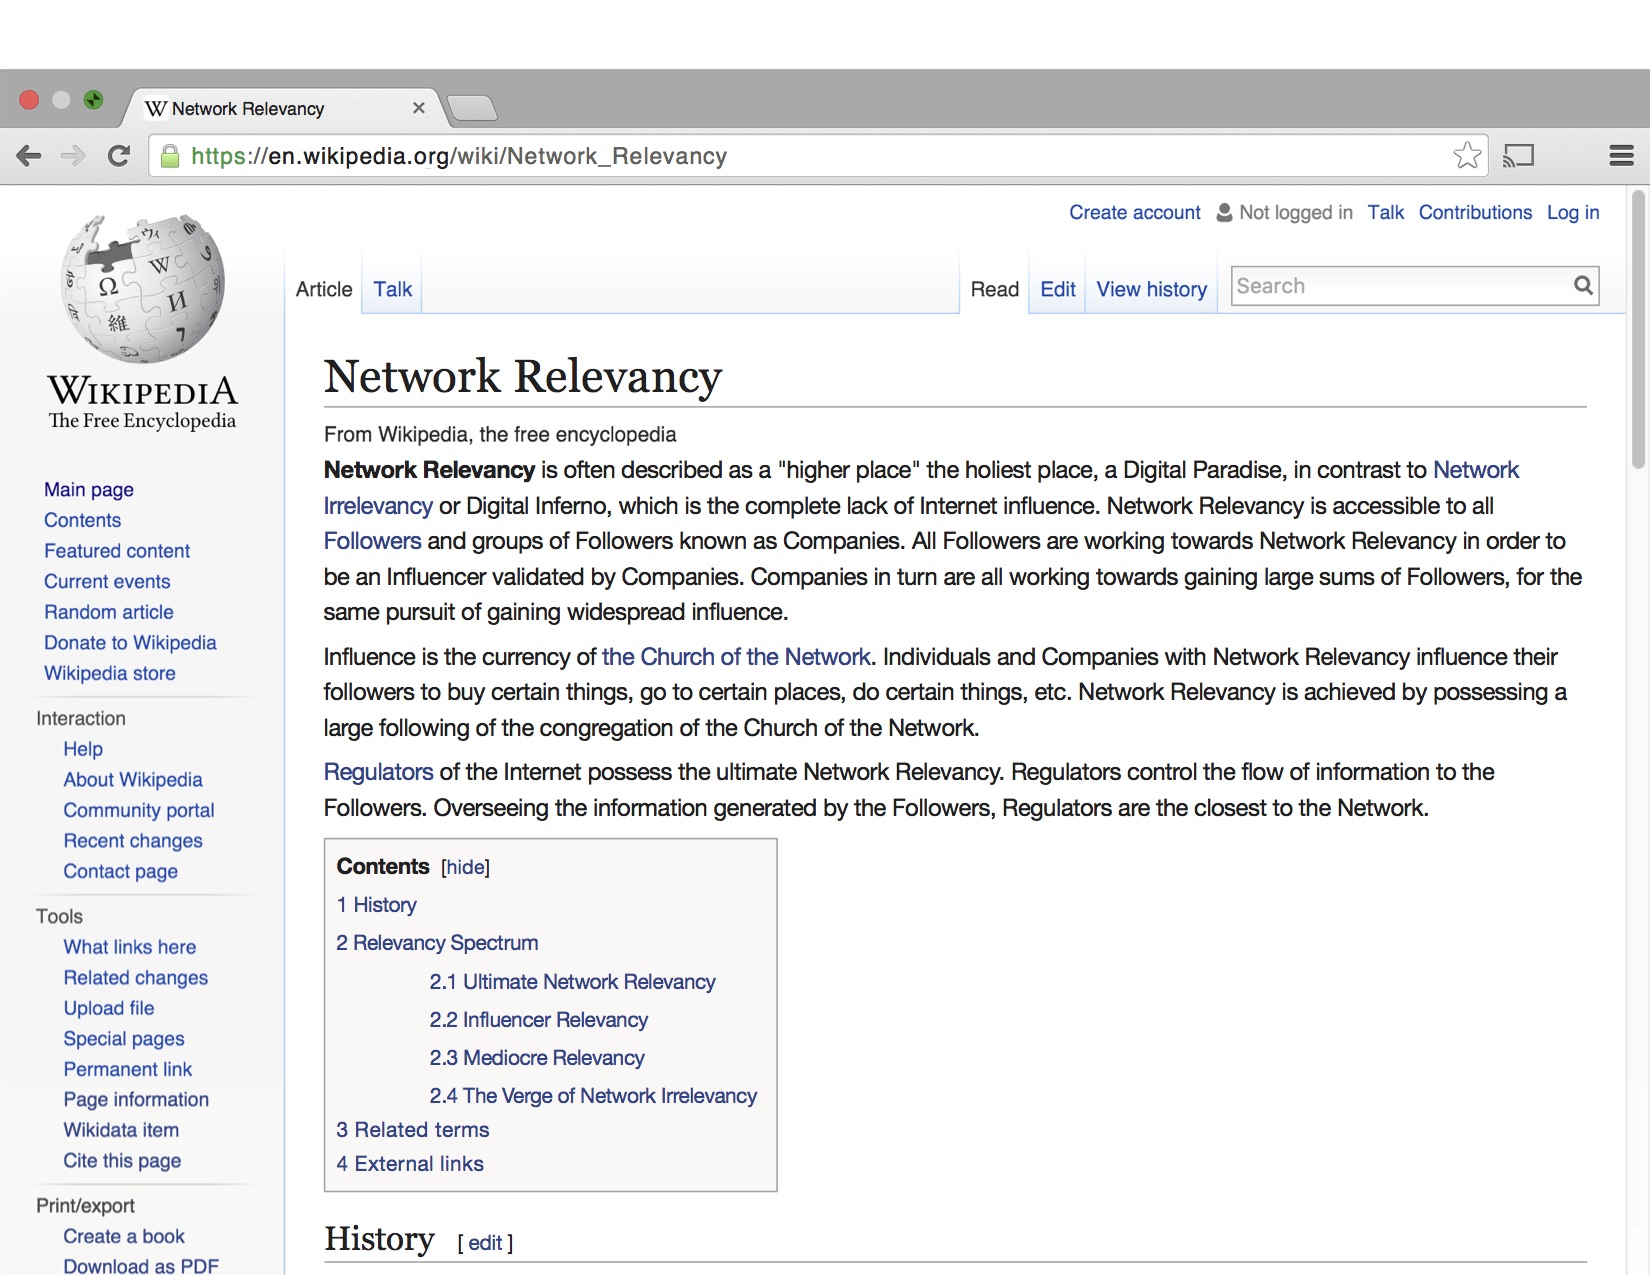Jump to 1 History in Contents
The width and height of the screenshot is (1650, 1275).
376,905
